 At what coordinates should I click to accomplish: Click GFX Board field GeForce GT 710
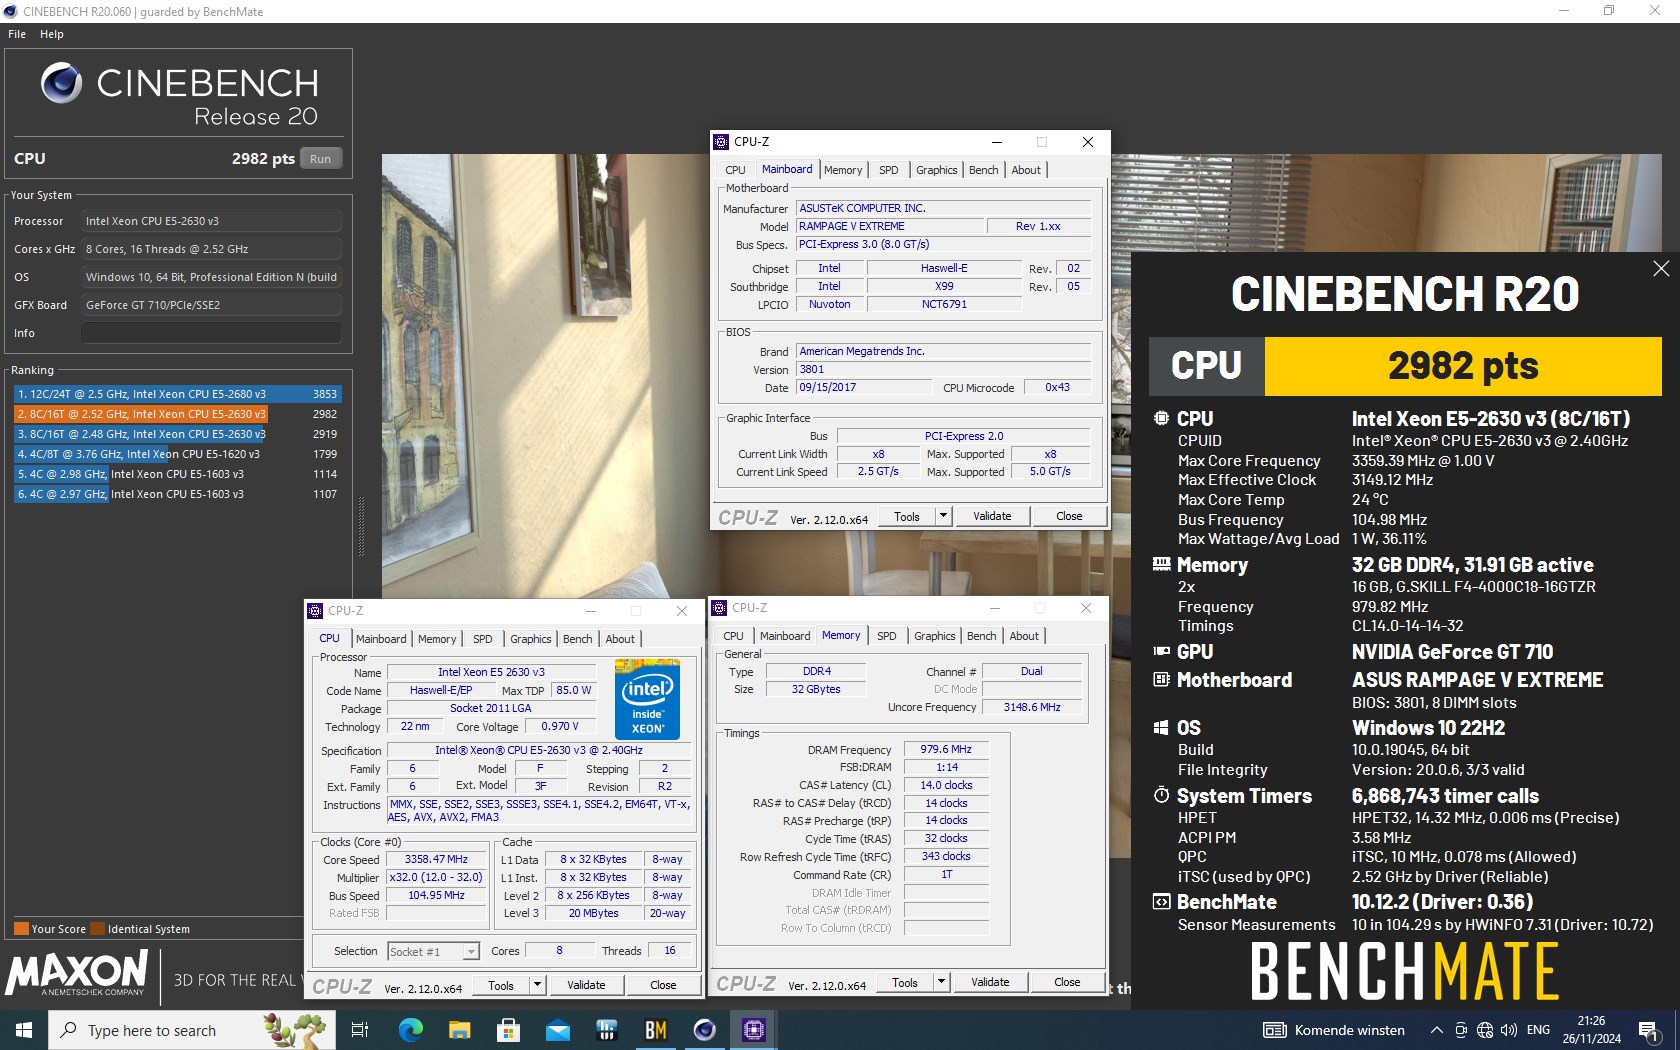tap(211, 305)
